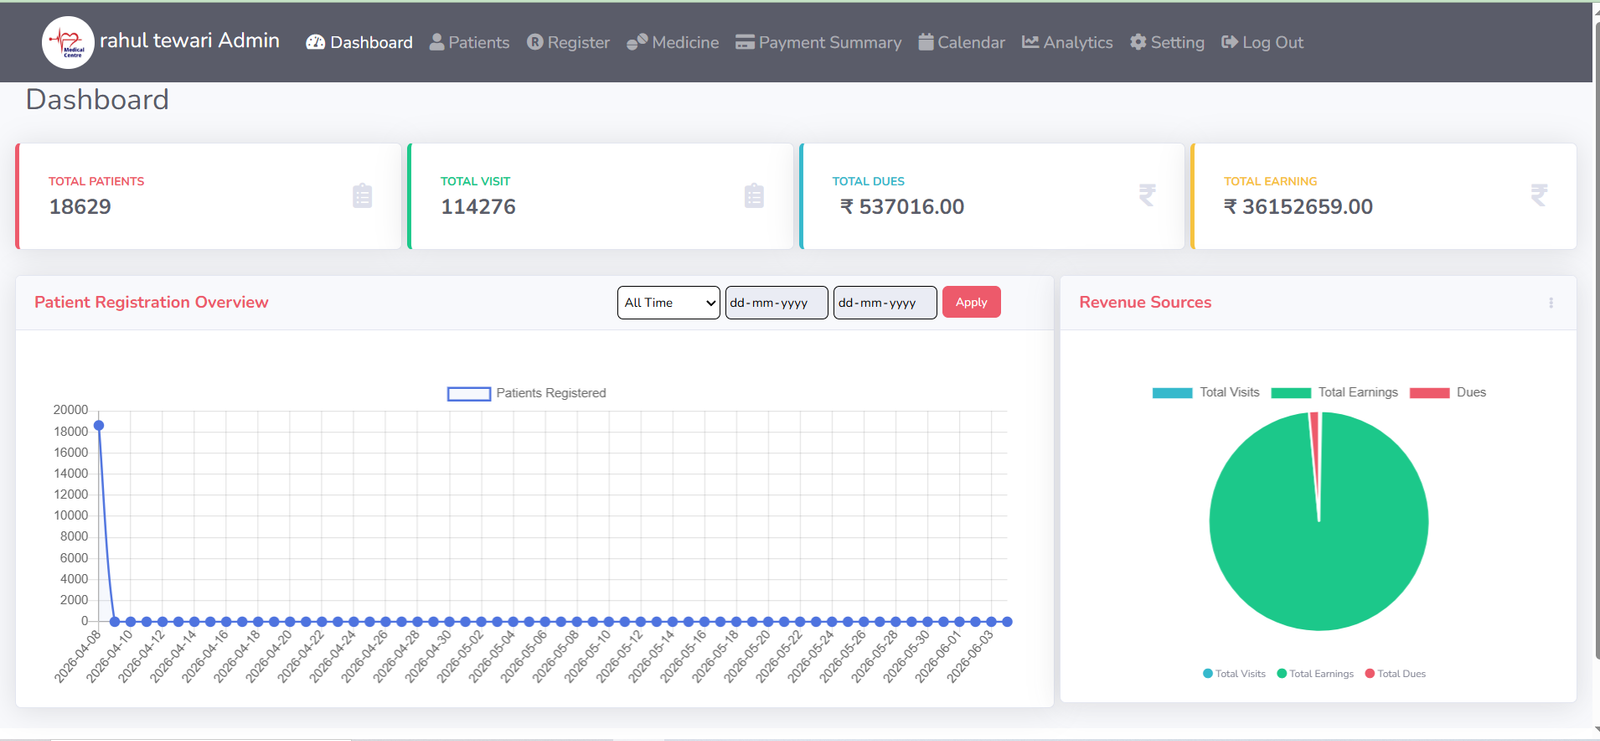Open the All Time range dropdown
This screenshot has height=741, width=1600.
pyautogui.click(x=669, y=303)
